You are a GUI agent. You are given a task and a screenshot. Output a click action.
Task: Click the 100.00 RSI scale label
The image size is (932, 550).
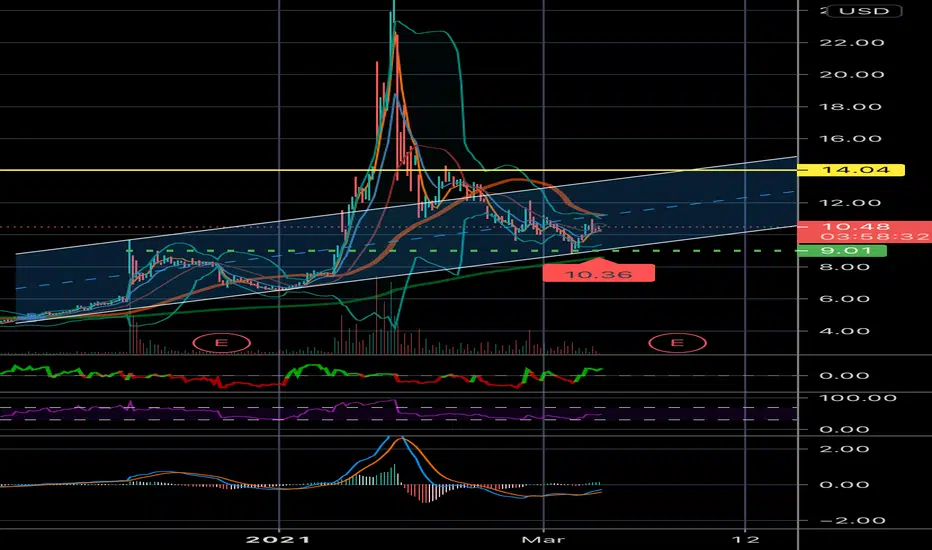(x=858, y=398)
